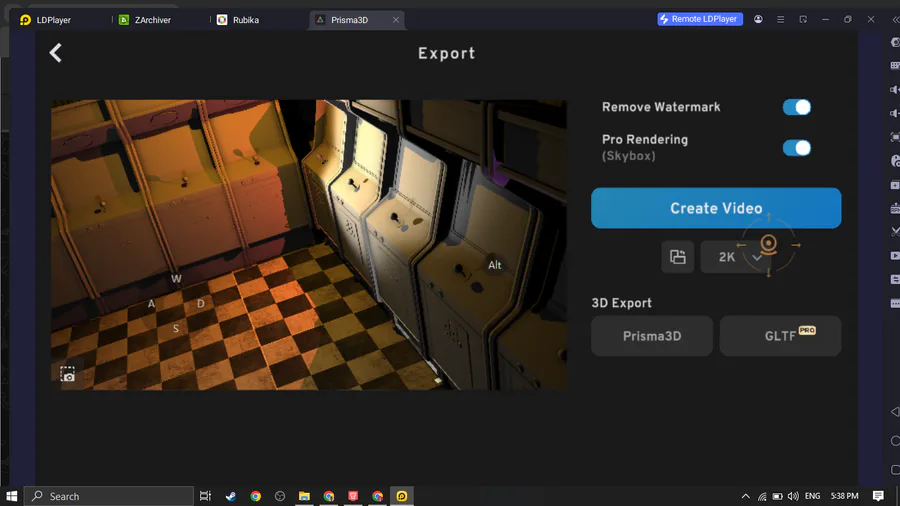This screenshot has width=900, height=506.
Task: Click the ENG language indicator
Action: point(812,496)
